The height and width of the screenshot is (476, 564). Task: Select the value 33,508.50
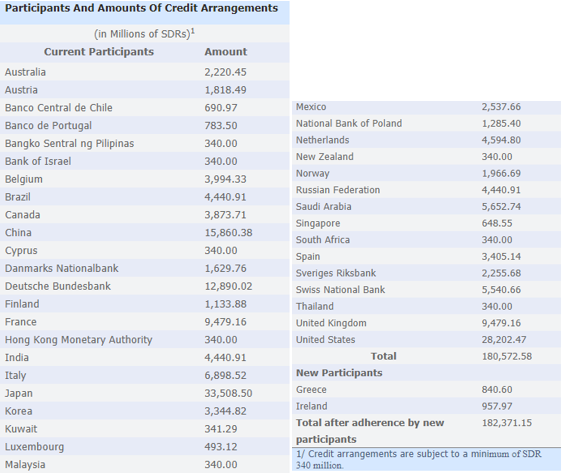[x=228, y=394]
